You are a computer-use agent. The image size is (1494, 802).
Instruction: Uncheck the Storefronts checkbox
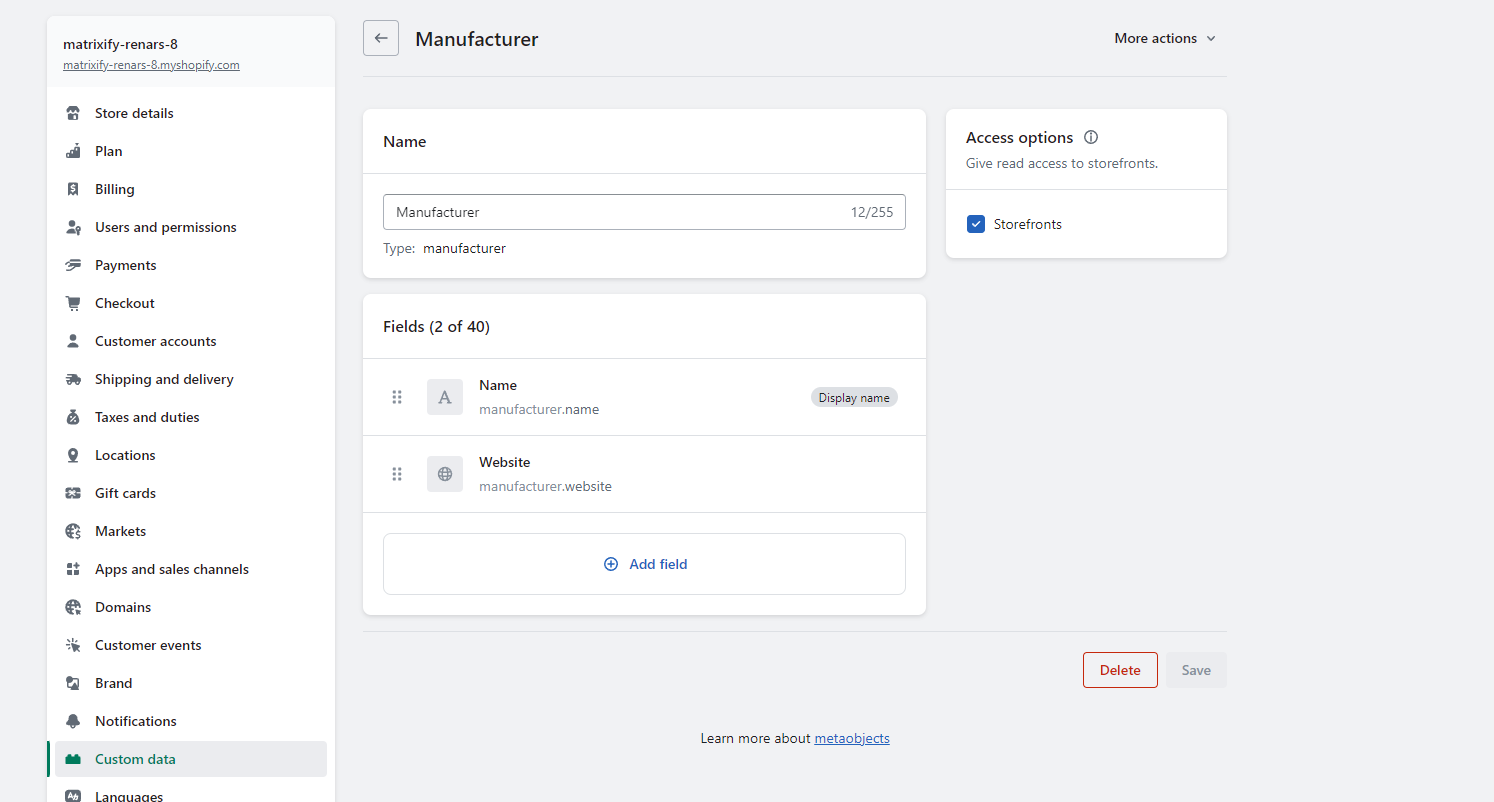pyautogui.click(x=976, y=224)
